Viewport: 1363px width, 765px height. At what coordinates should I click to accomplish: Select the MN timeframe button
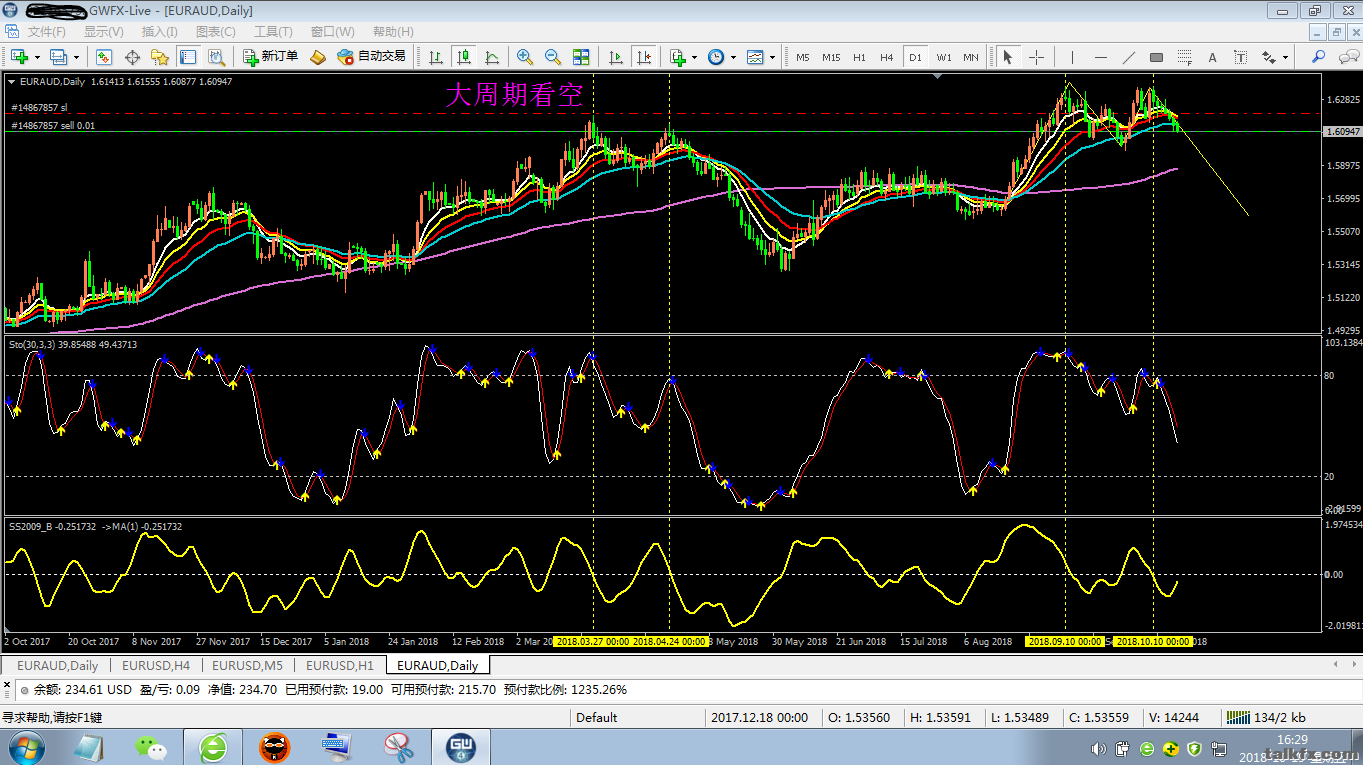click(971, 57)
